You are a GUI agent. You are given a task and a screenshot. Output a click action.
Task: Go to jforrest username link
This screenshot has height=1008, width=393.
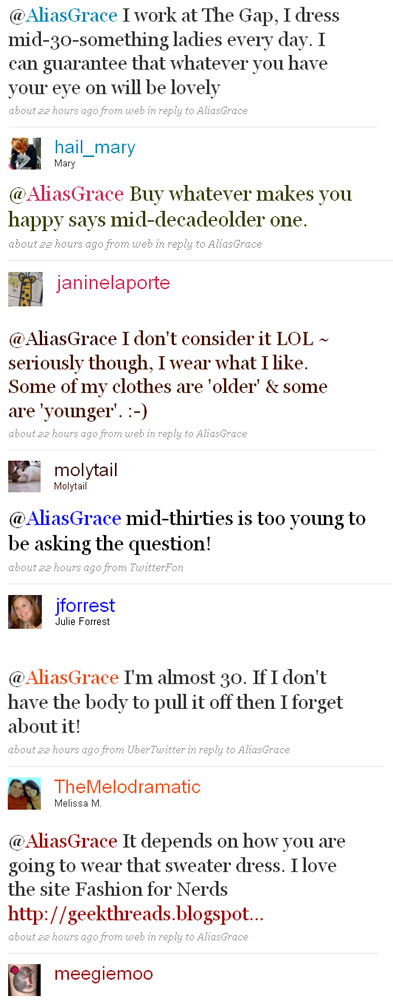point(84,606)
